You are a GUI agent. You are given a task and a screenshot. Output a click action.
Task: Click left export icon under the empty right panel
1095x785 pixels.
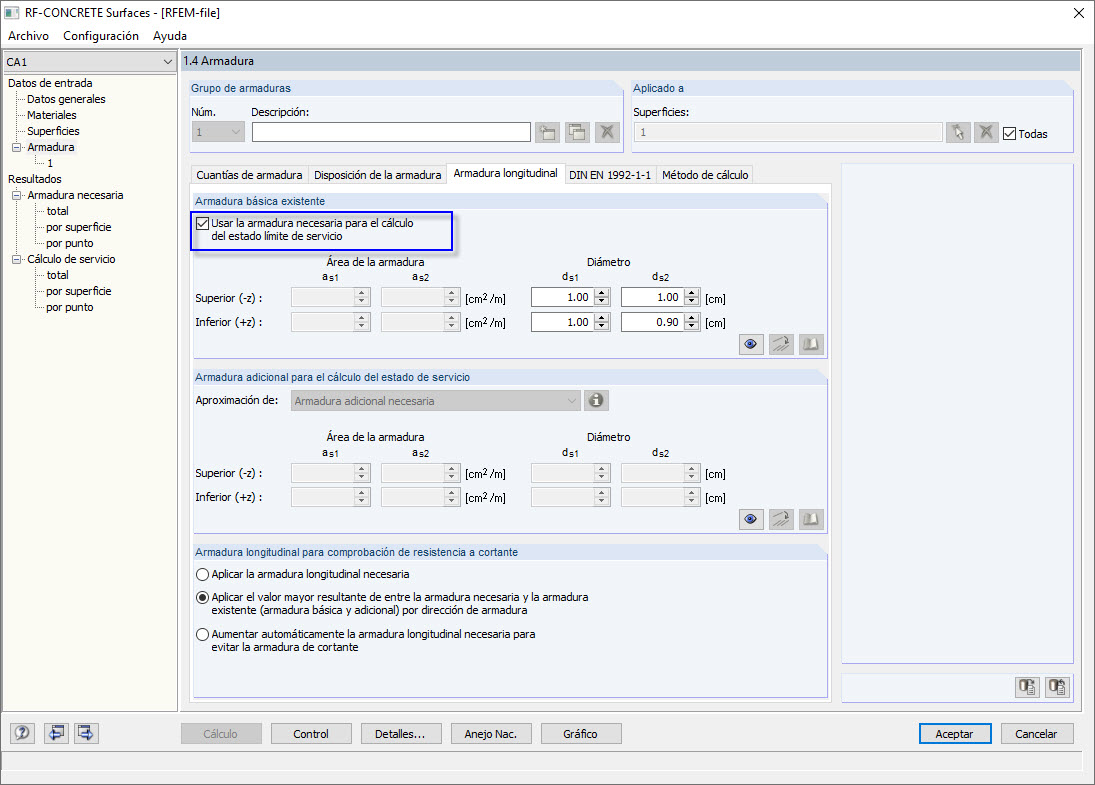1027,687
